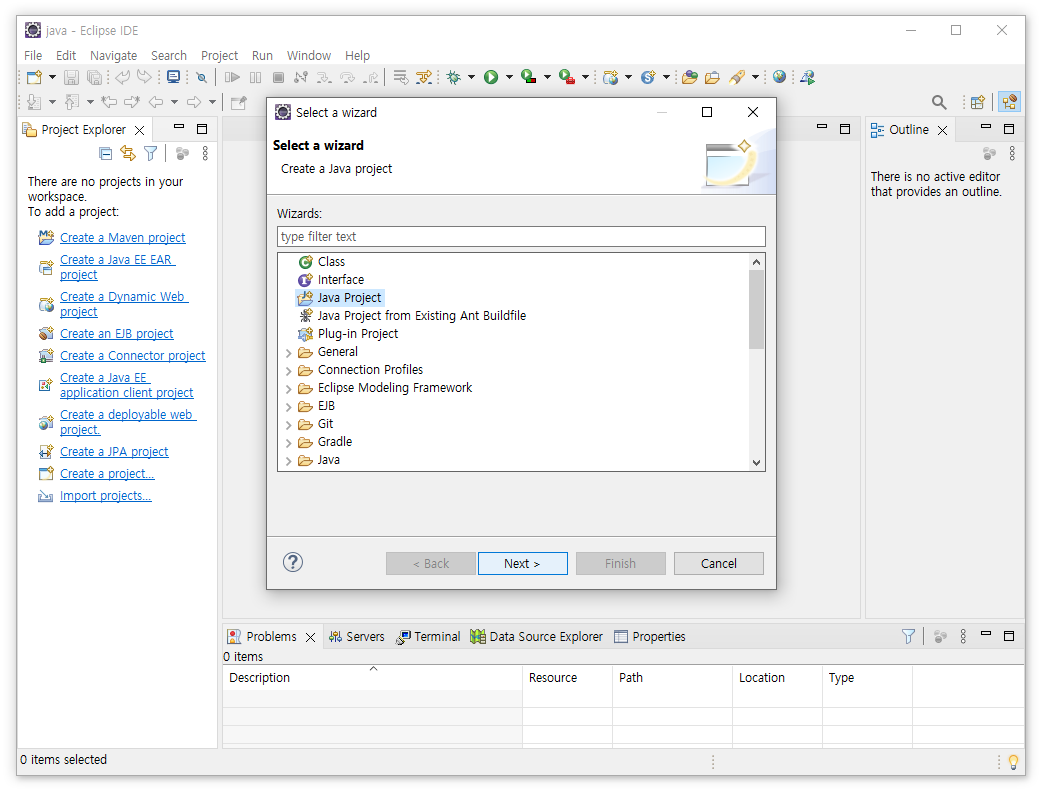
Task: Open the Navigate menu
Action: [113, 55]
